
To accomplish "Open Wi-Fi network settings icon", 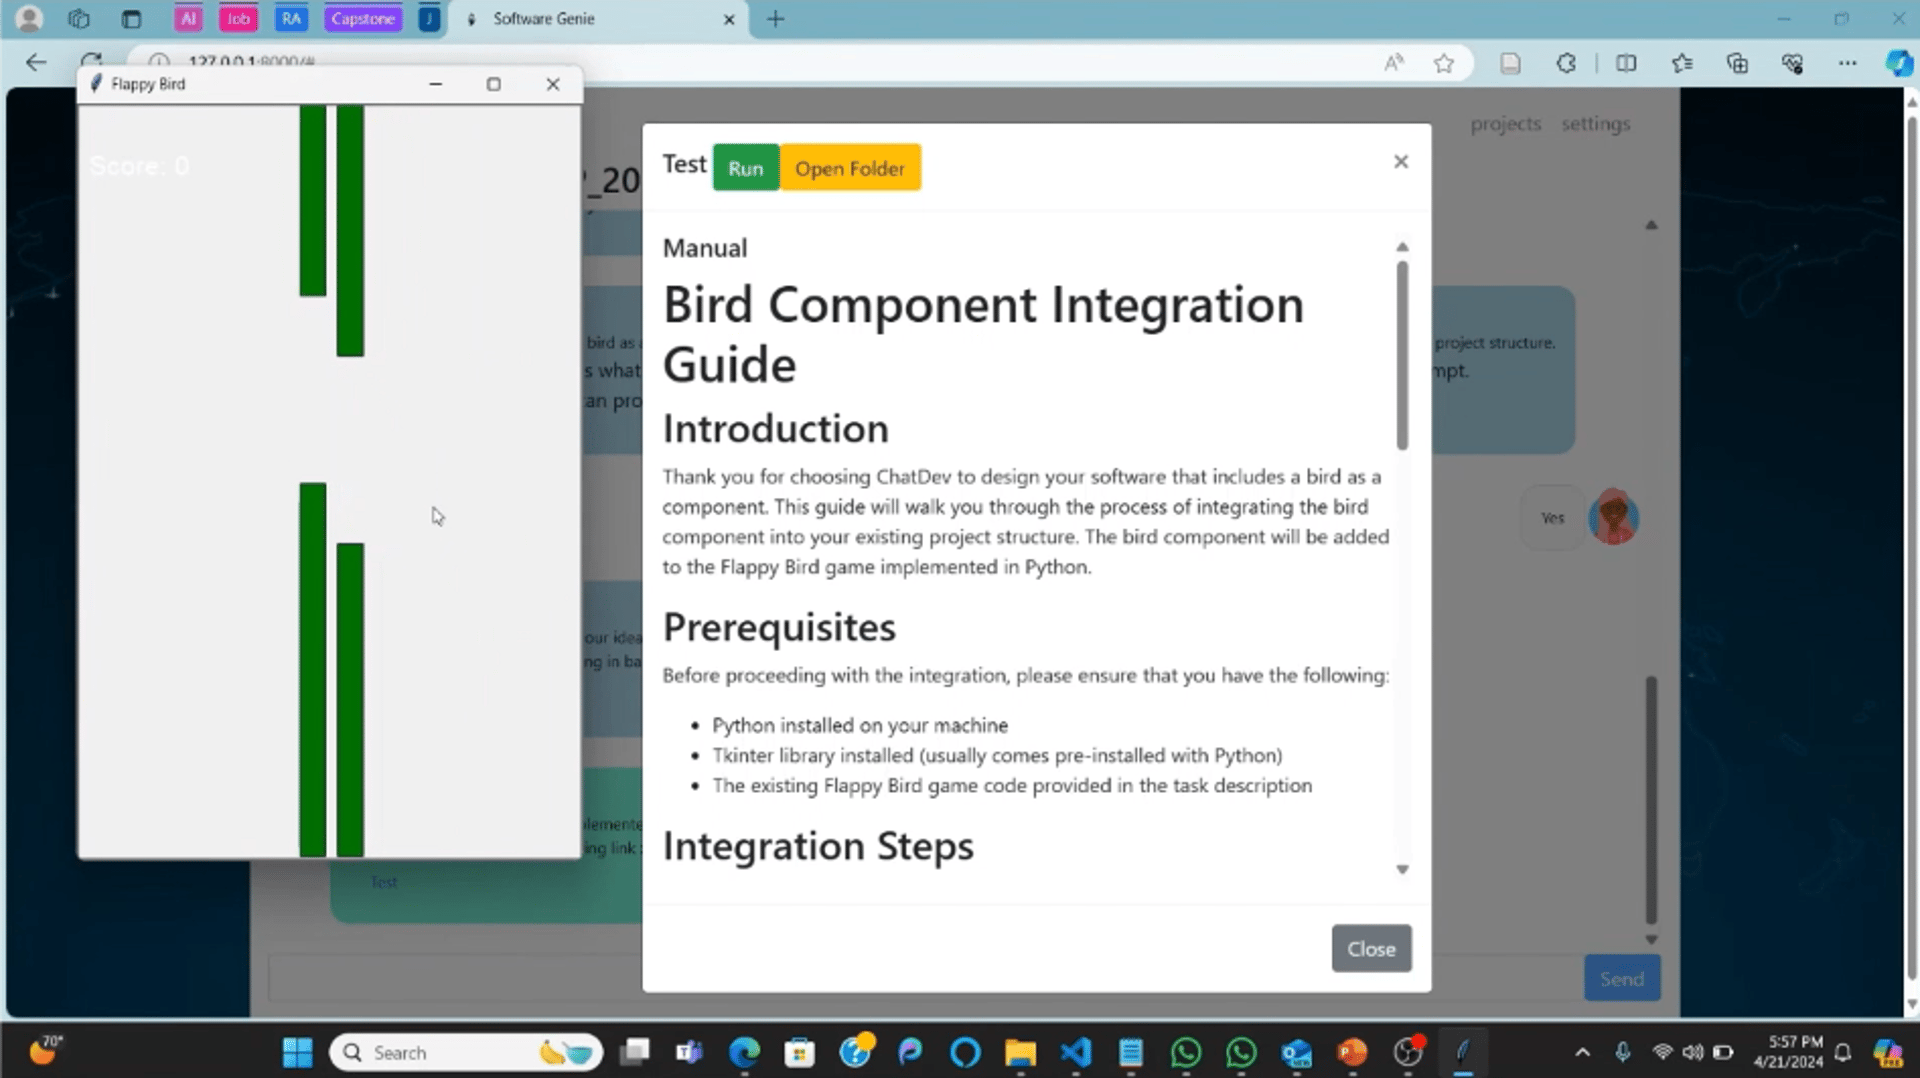I will coord(1662,1052).
